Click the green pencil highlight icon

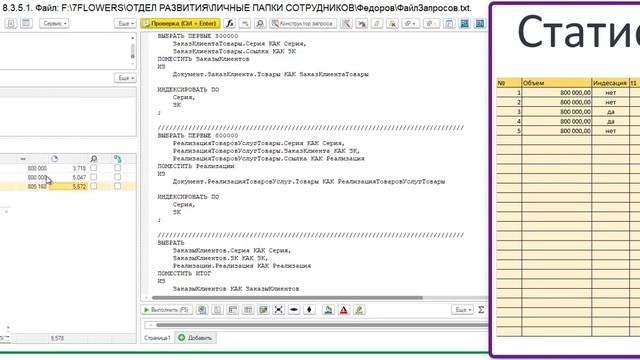tap(359, 310)
